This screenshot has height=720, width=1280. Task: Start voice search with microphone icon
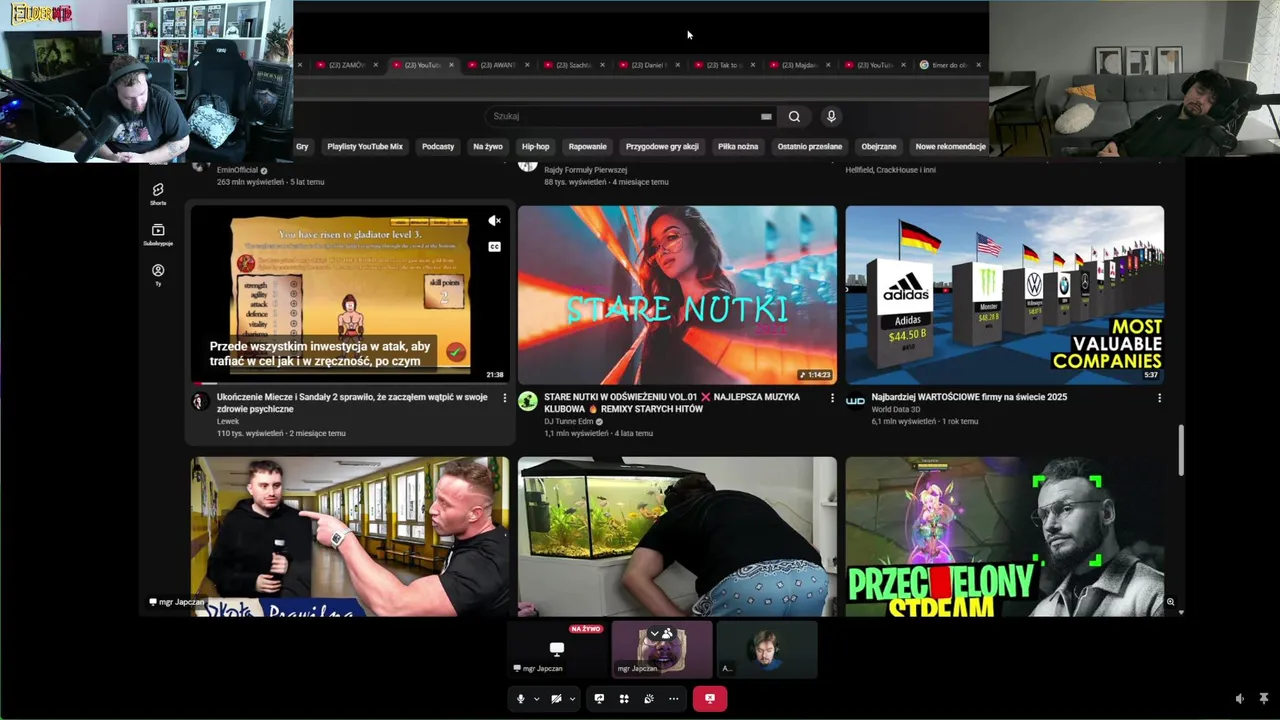click(x=831, y=116)
